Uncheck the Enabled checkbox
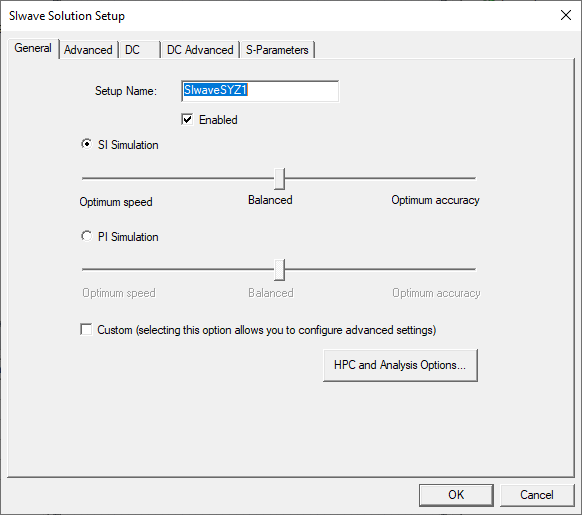Screen dimensions: 582x515 click(x=187, y=120)
